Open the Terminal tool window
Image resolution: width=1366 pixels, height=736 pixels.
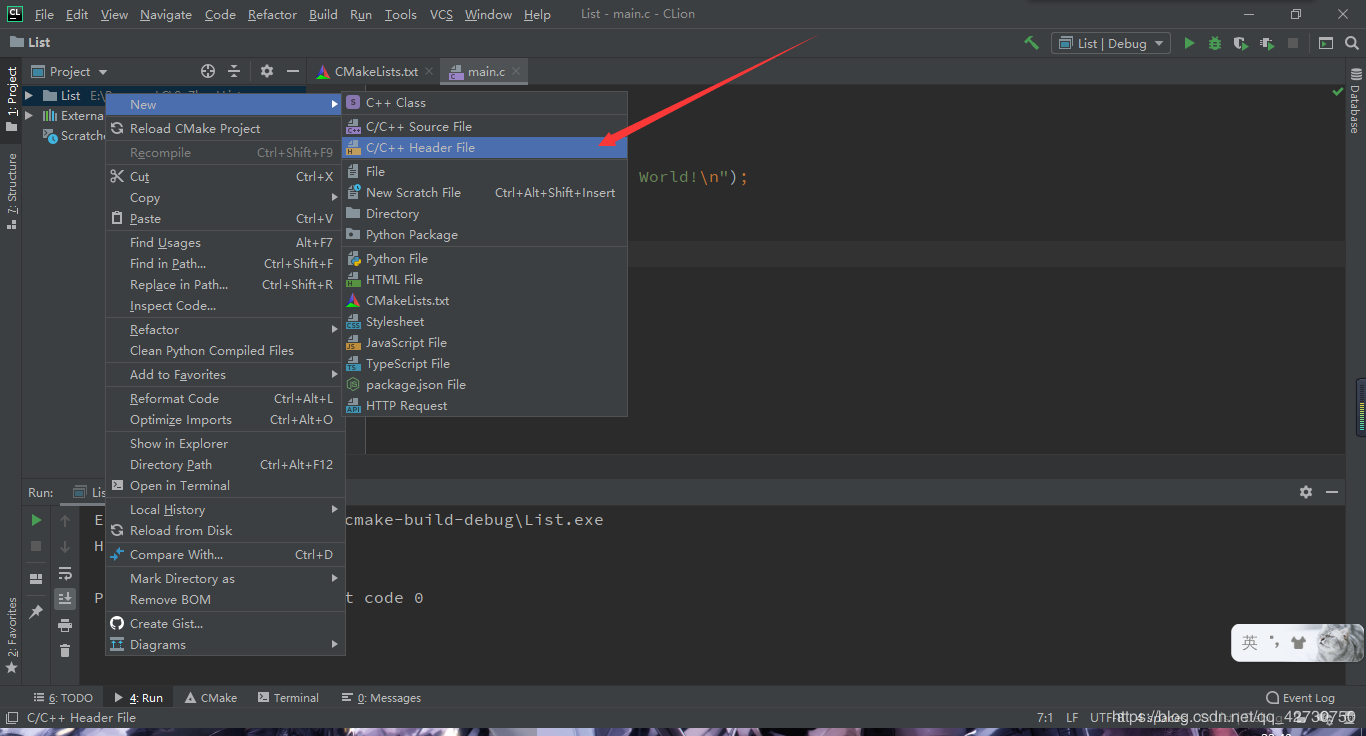pos(288,698)
